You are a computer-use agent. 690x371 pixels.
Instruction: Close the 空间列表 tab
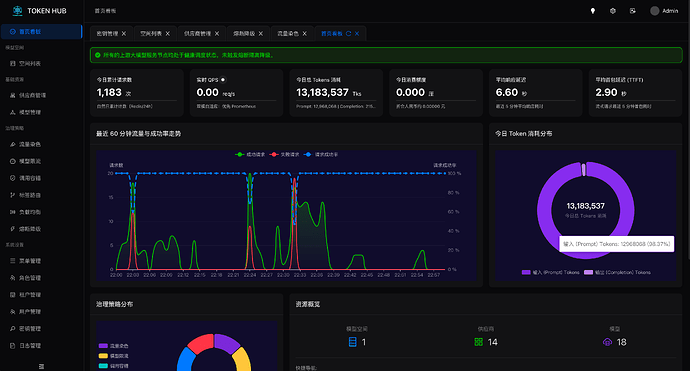168,33
